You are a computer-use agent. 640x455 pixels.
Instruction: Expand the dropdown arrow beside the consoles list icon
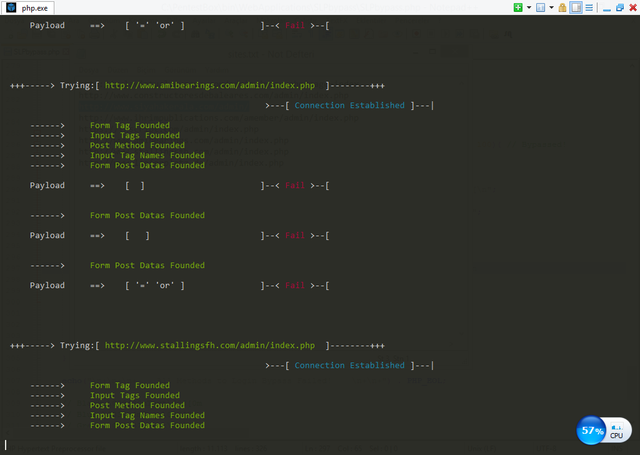tap(551, 7)
